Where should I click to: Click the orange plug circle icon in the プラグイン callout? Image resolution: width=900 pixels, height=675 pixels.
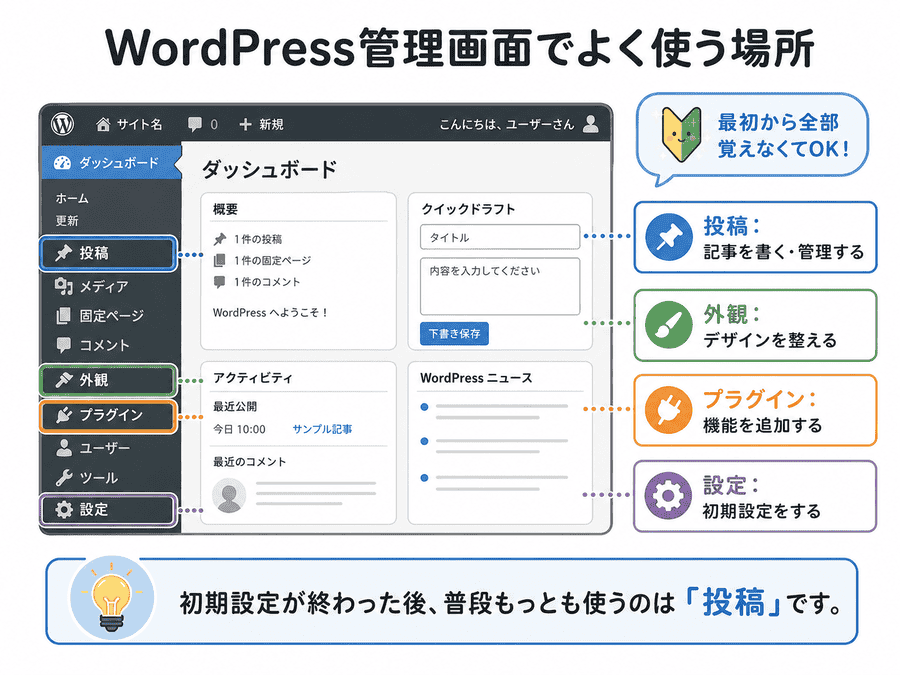[x=668, y=410]
